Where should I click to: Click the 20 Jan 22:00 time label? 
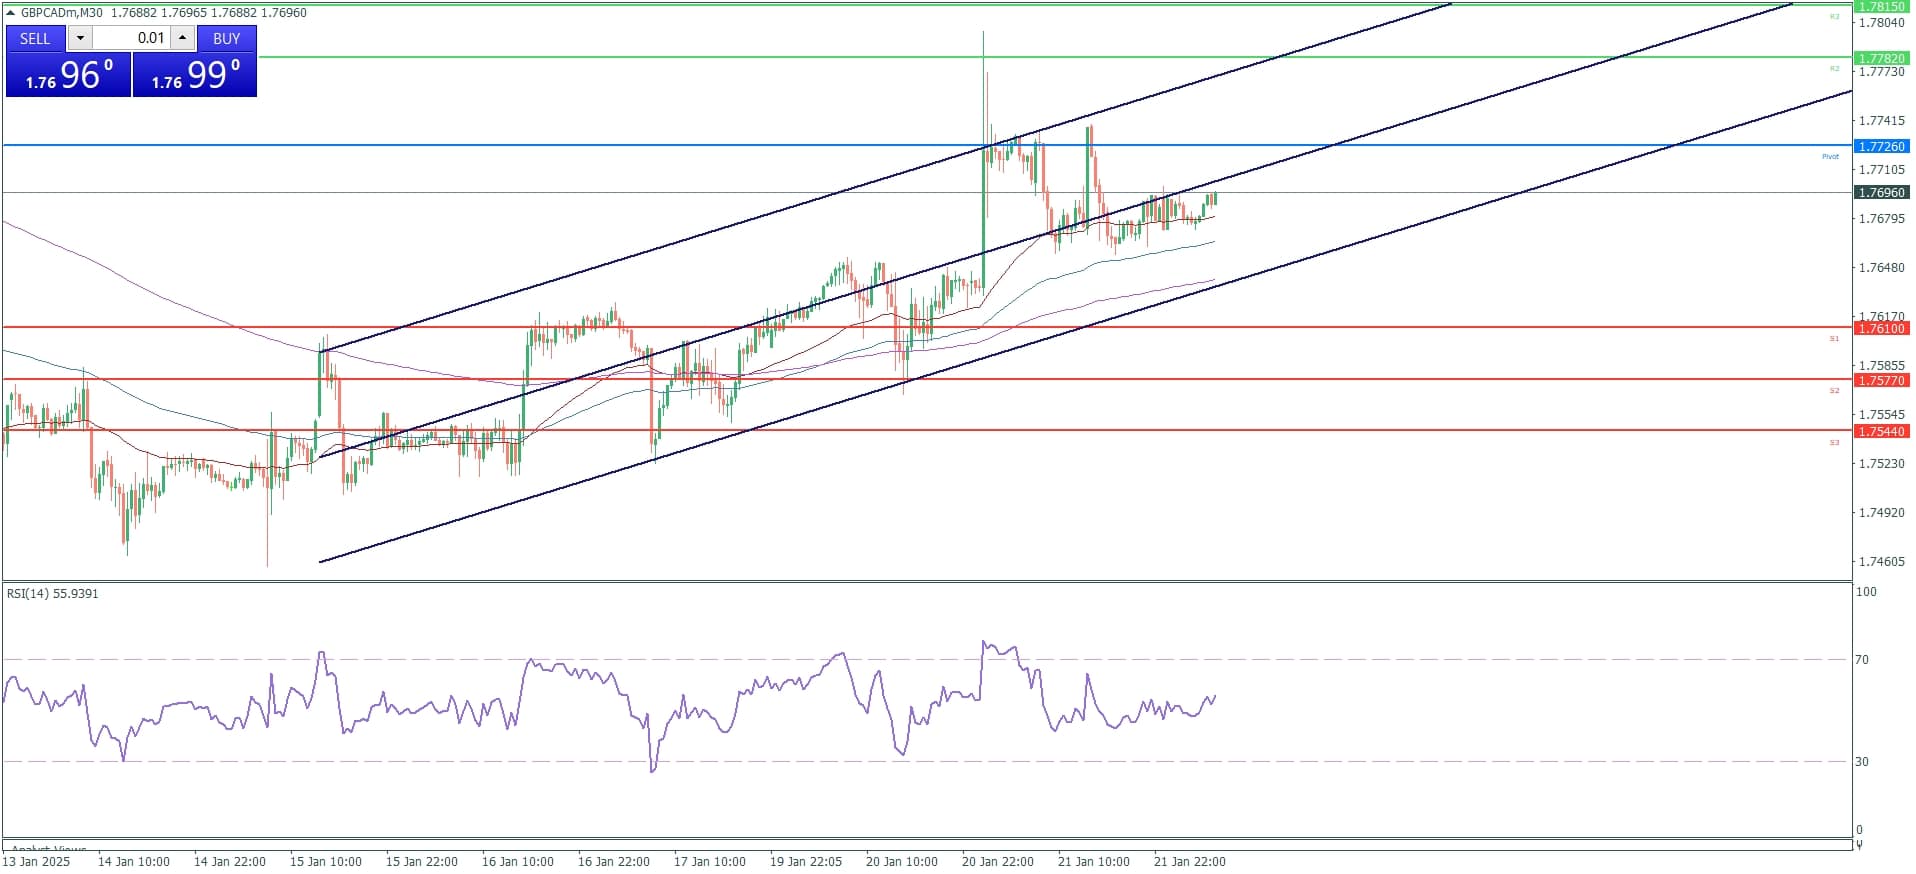click(998, 861)
